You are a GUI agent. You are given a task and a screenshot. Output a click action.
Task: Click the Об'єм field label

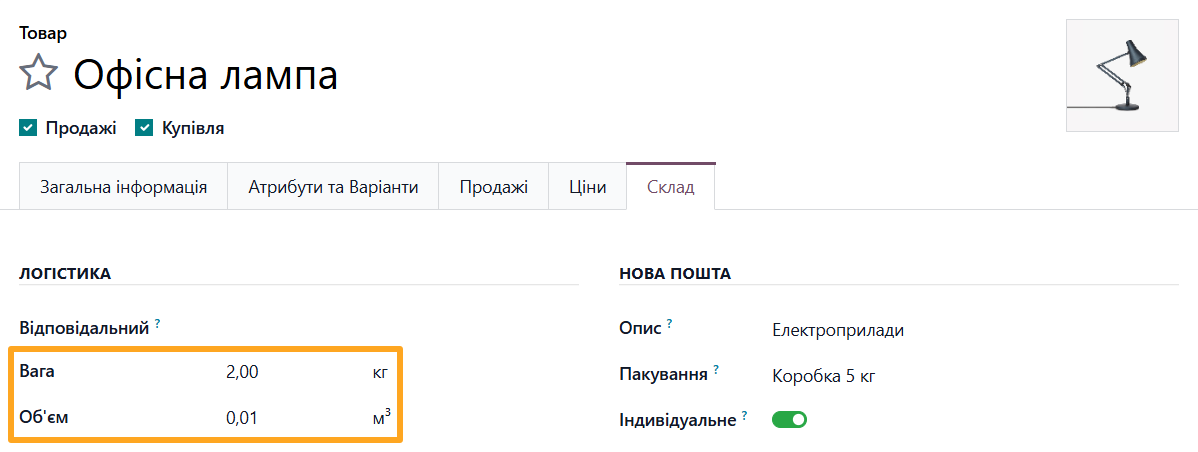44,418
